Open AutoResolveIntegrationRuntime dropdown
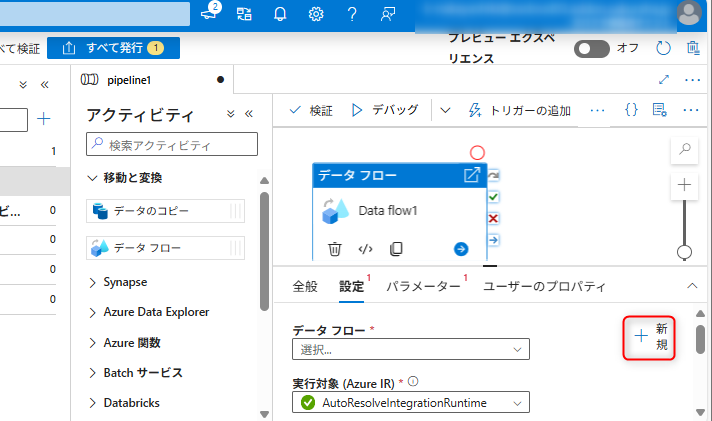The height and width of the screenshot is (421, 712). (411, 403)
